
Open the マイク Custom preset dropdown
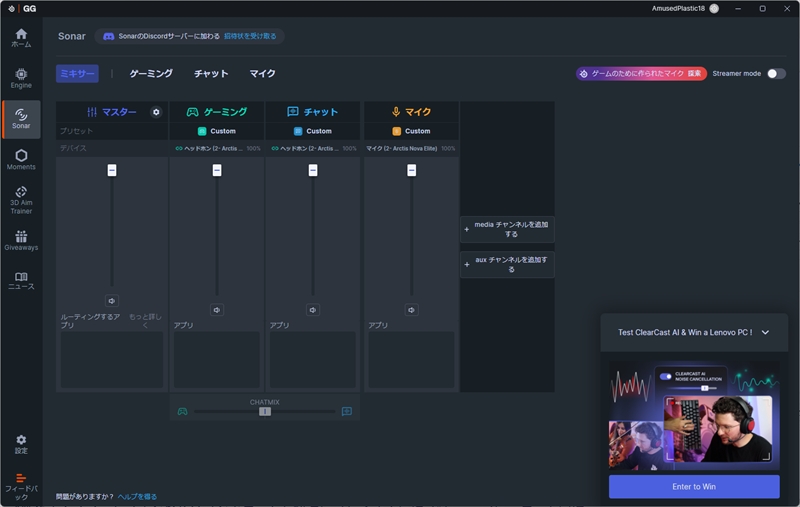(x=411, y=131)
